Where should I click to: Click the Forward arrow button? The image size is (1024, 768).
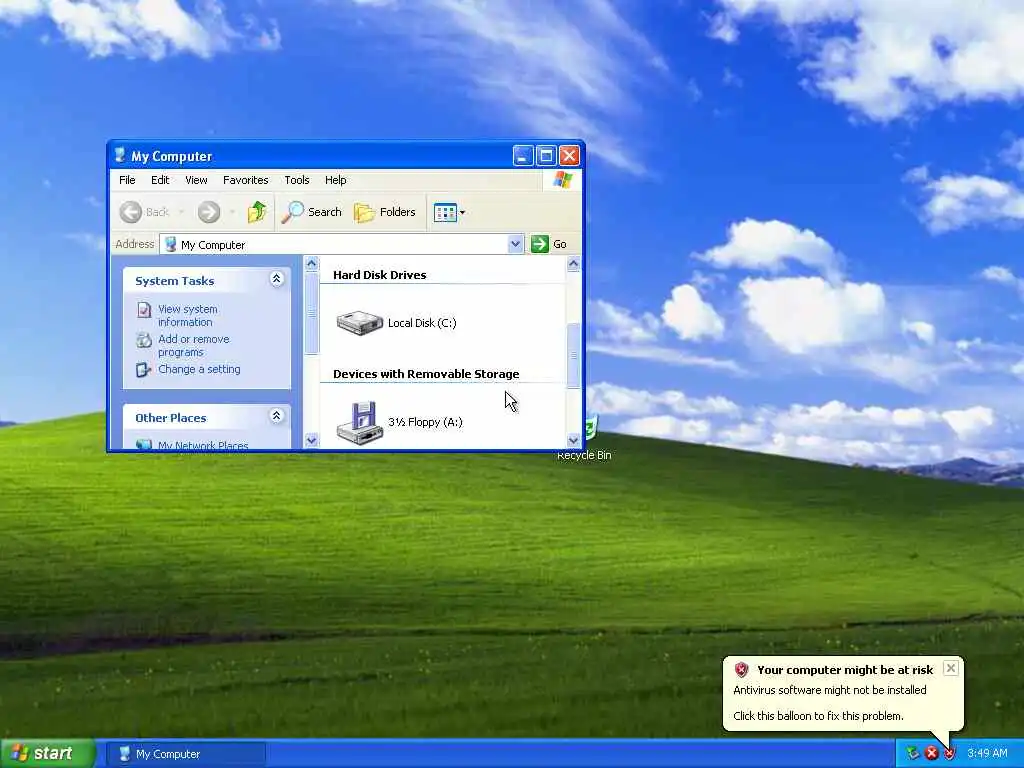tap(209, 212)
